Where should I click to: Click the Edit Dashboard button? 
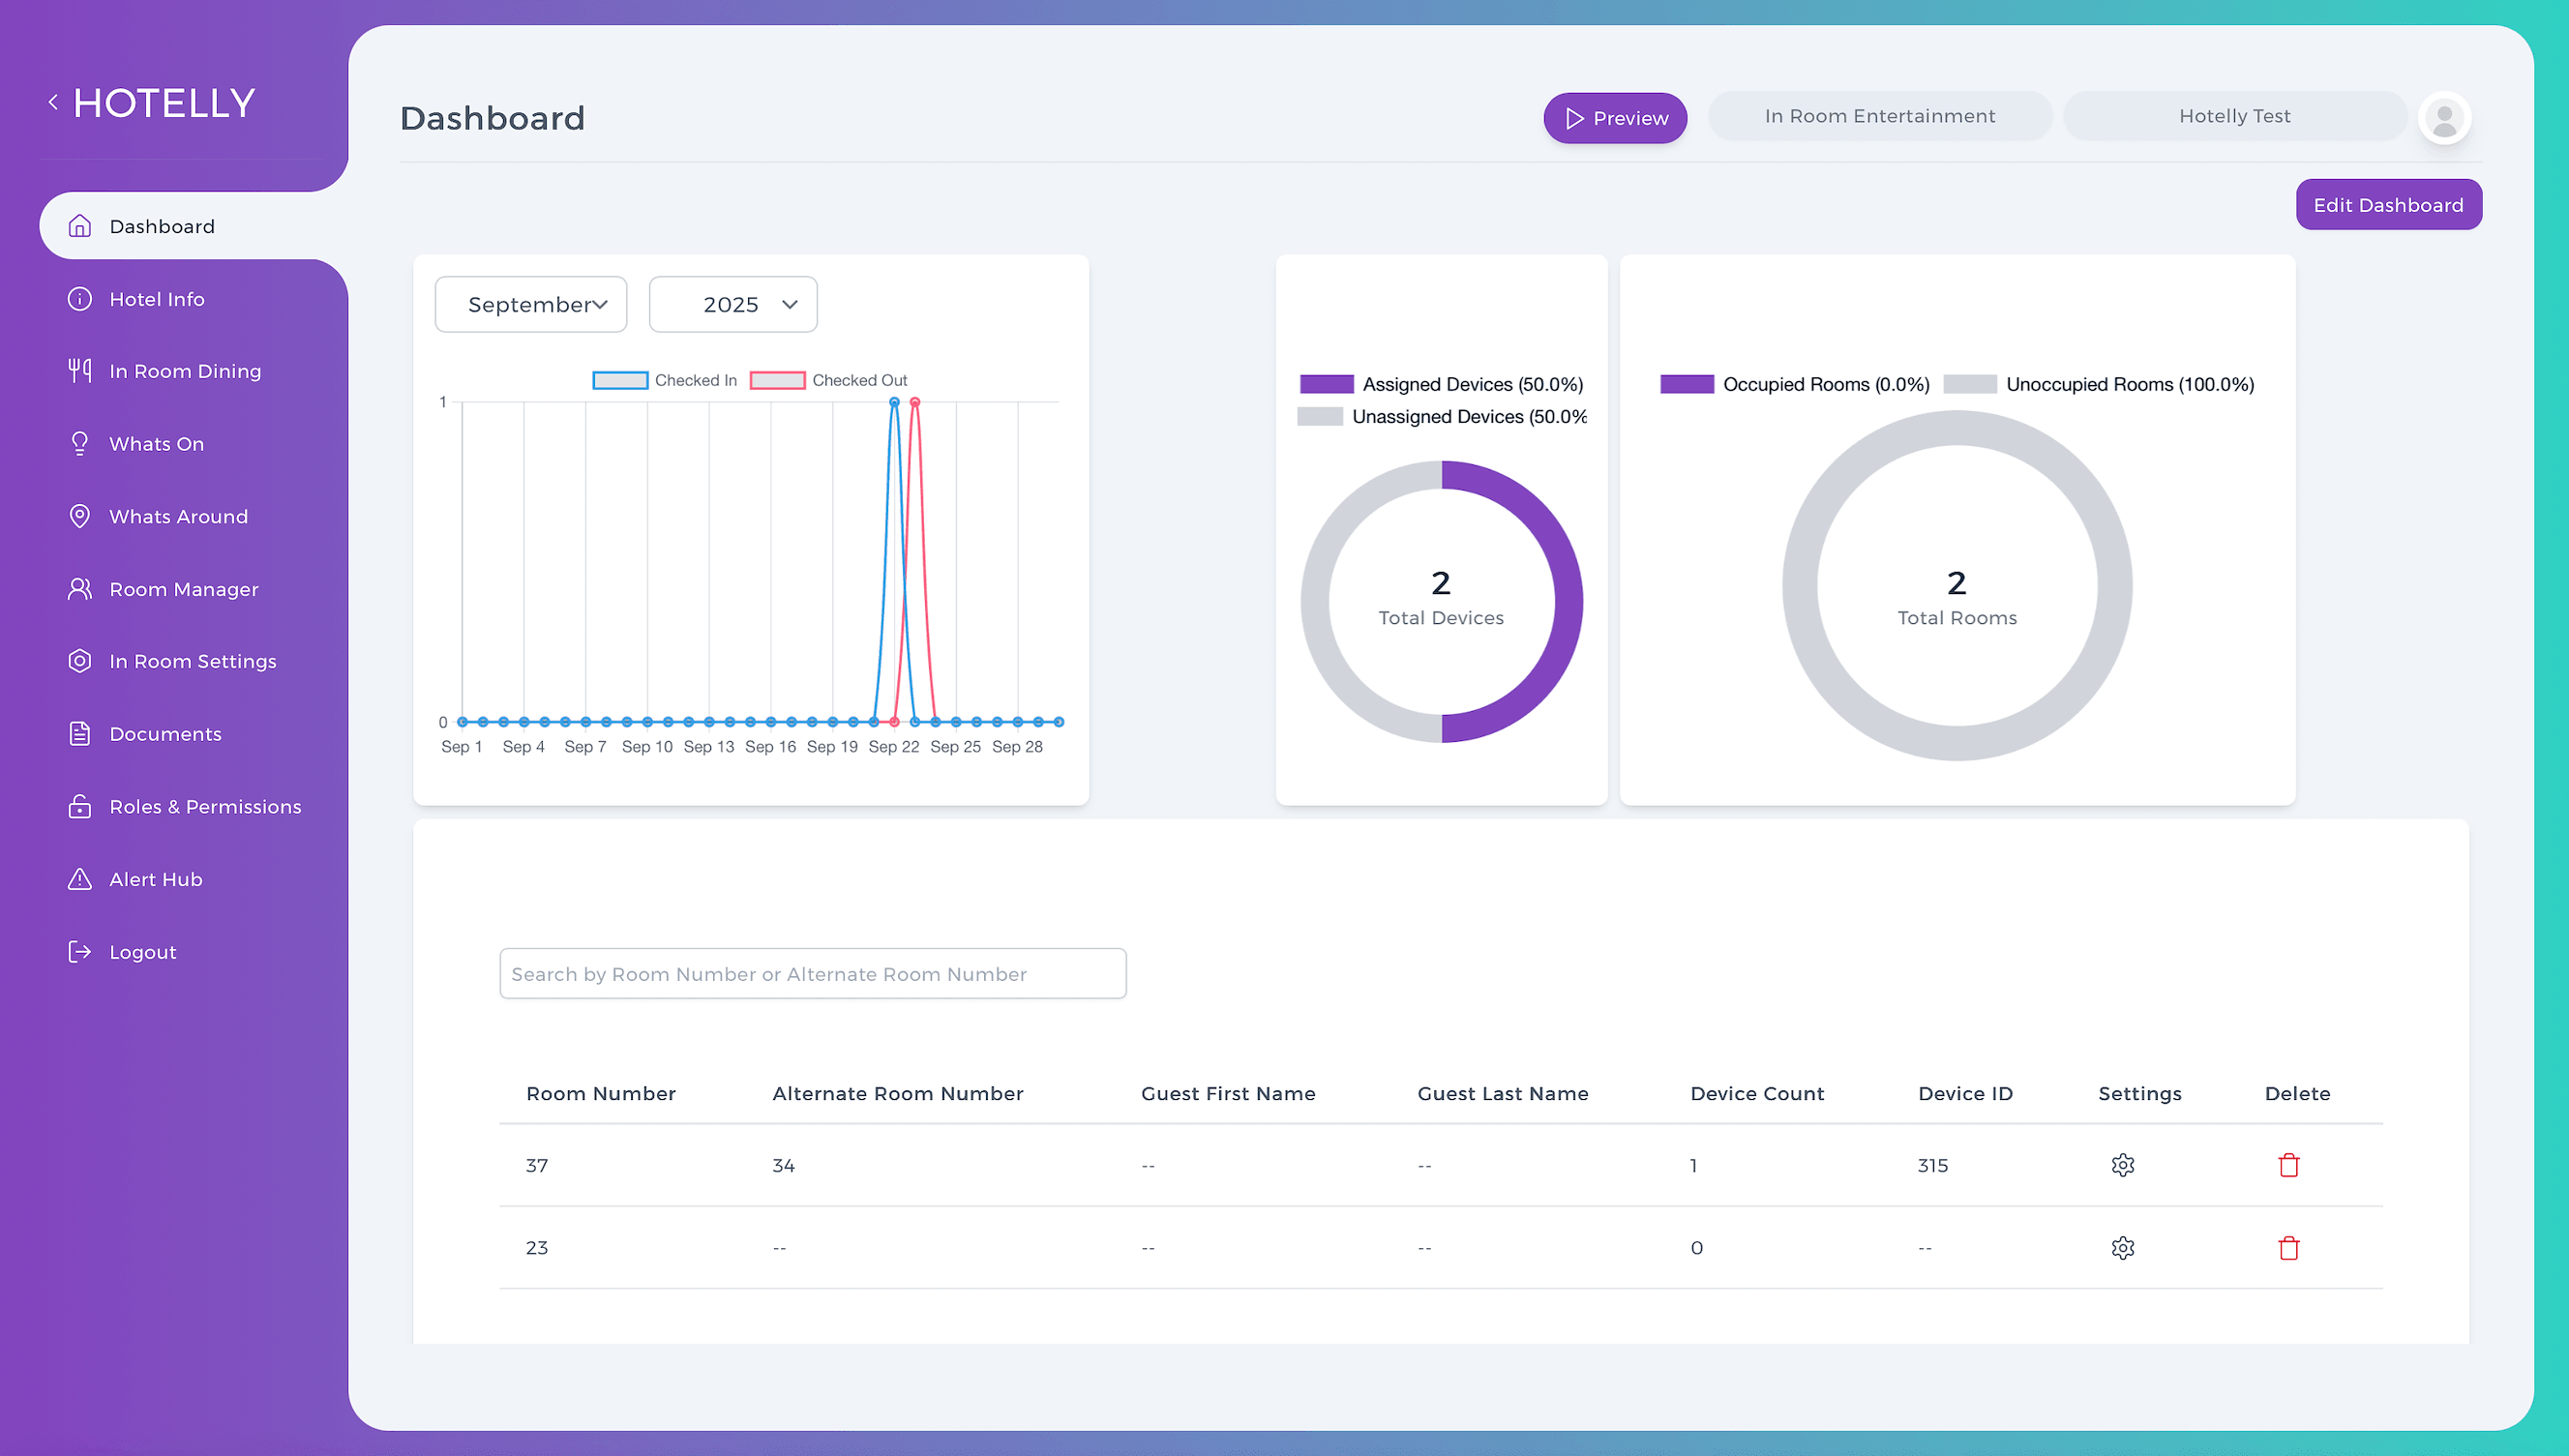tap(2388, 205)
